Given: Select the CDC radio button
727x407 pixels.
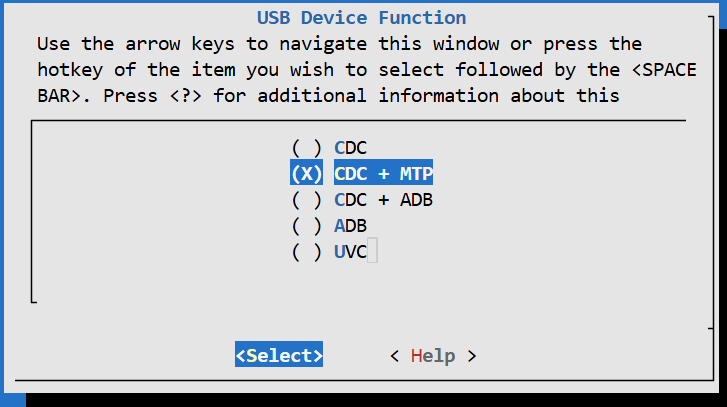Looking at the screenshot, I should pos(306,148).
